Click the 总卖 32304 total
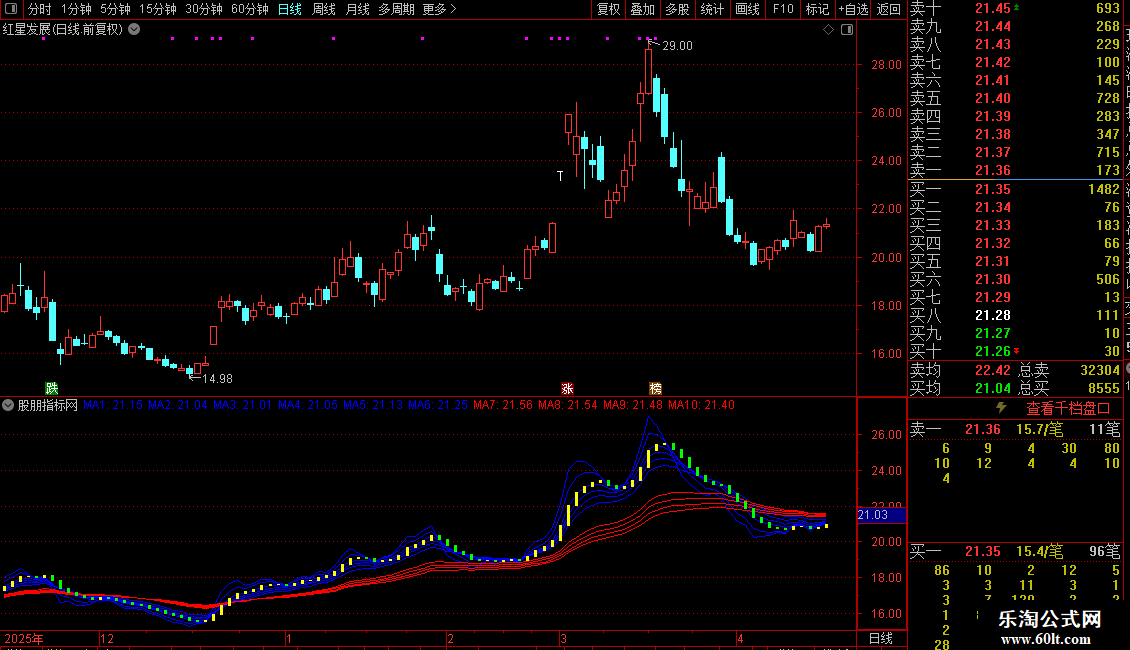 coord(1069,370)
